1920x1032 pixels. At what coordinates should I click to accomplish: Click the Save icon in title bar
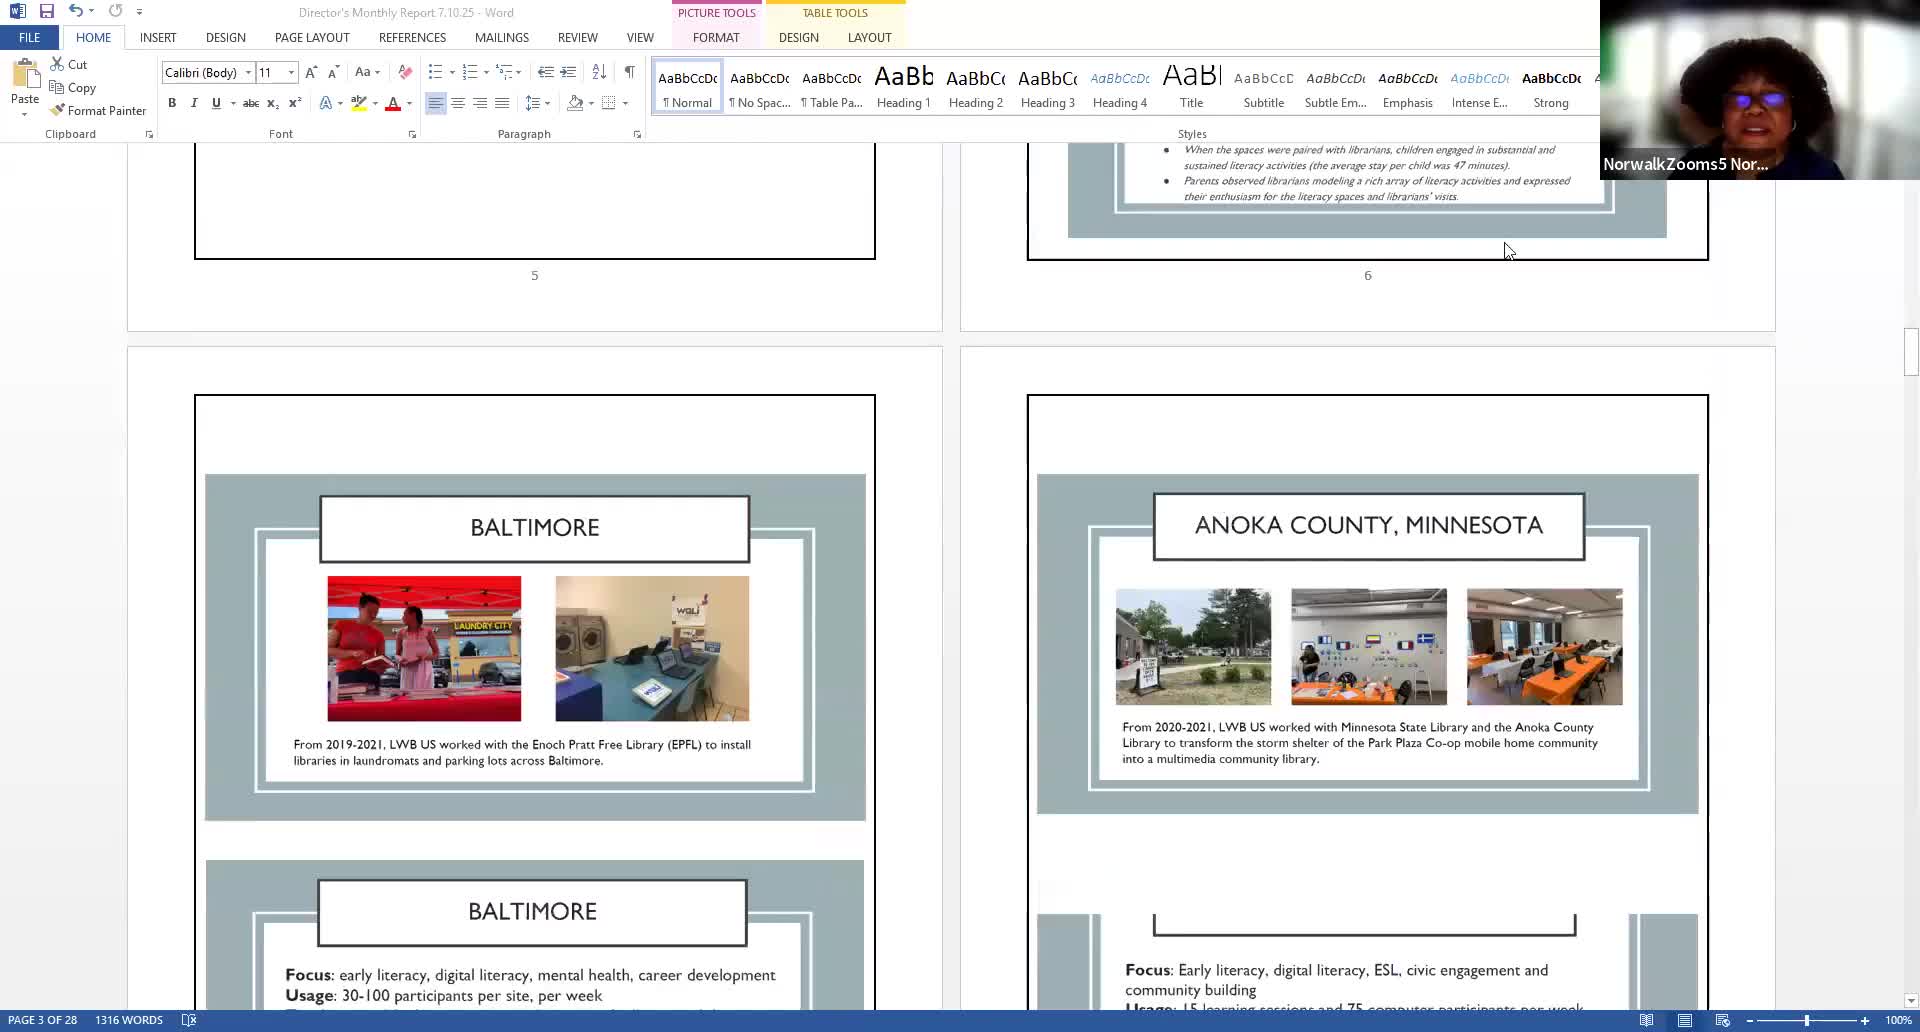[x=47, y=12]
